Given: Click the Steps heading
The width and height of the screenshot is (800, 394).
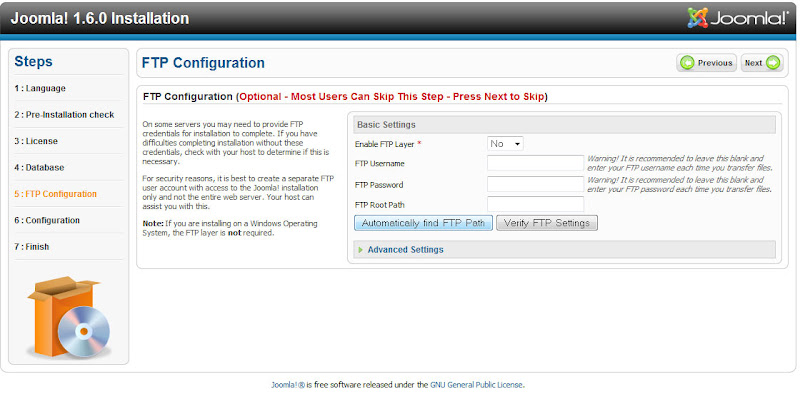Looking at the screenshot, I should (33, 62).
